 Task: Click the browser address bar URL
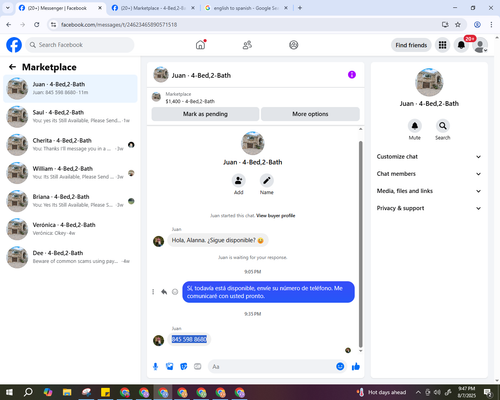click(x=119, y=25)
